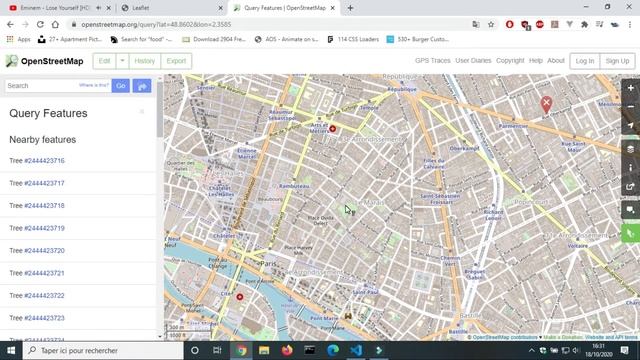Open File Explorer from taskbar

click(x=264, y=350)
